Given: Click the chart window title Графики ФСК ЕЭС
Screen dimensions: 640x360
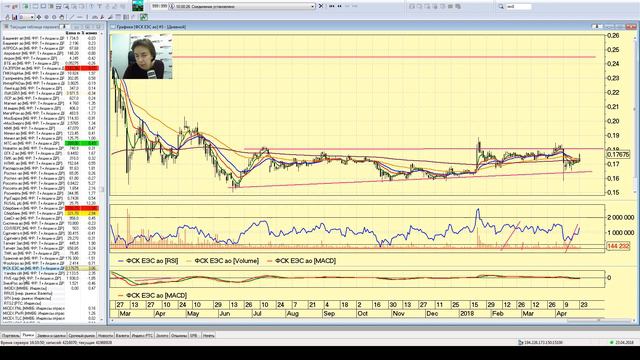Looking at the screenshot, I should pos(151,27).
